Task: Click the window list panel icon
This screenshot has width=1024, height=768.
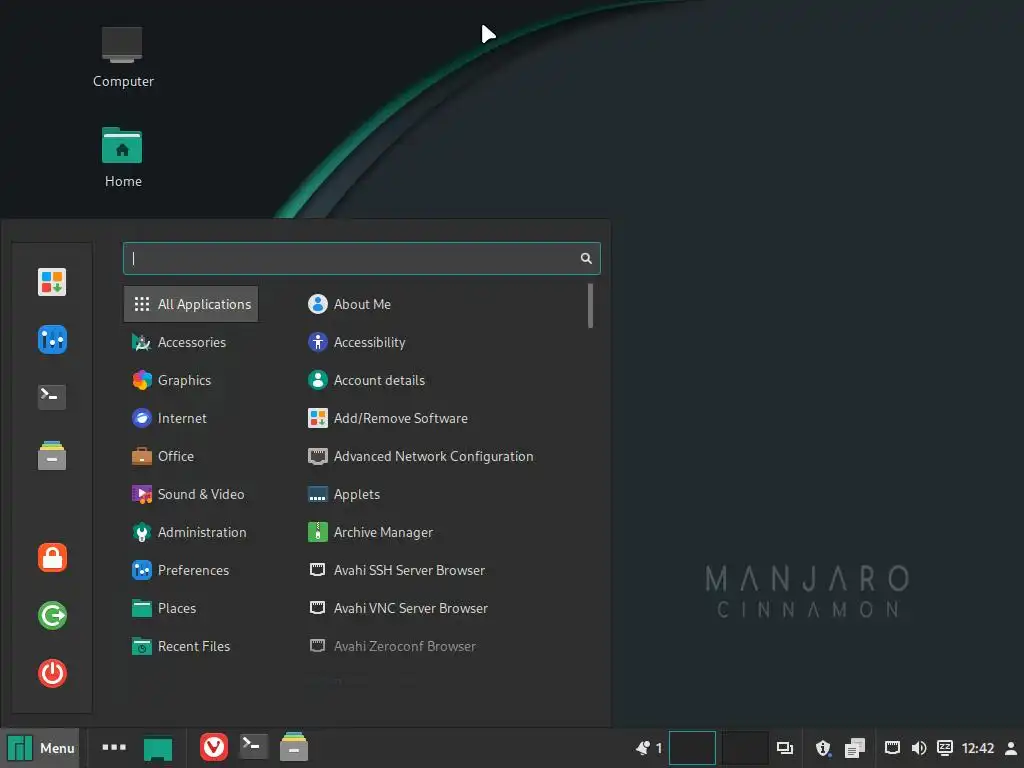Action: click(784, 748)
